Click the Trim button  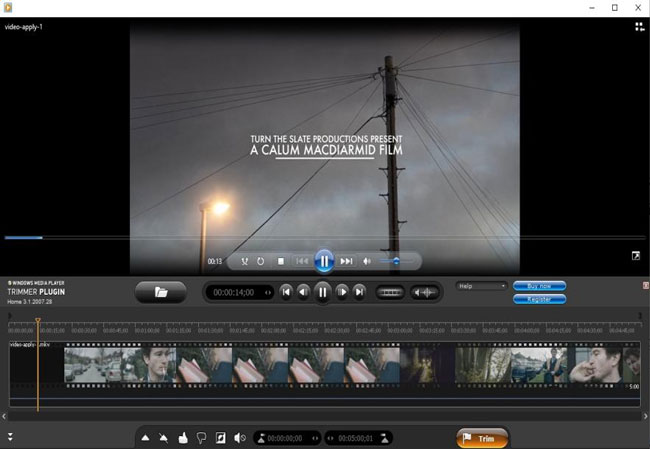pyautogui.click(x=482, y=438)
